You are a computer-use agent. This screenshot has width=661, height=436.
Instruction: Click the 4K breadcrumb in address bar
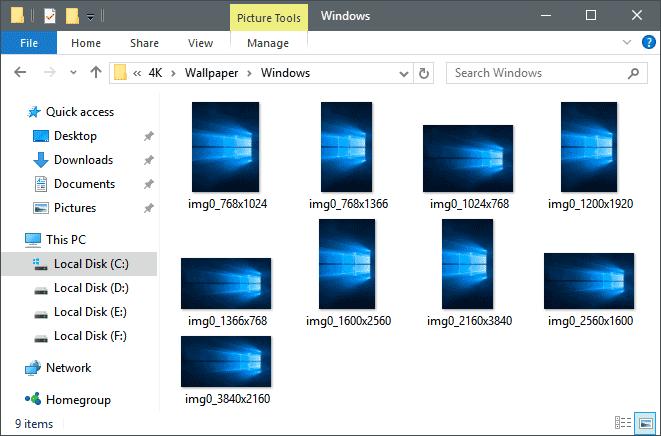pos(155,73)
